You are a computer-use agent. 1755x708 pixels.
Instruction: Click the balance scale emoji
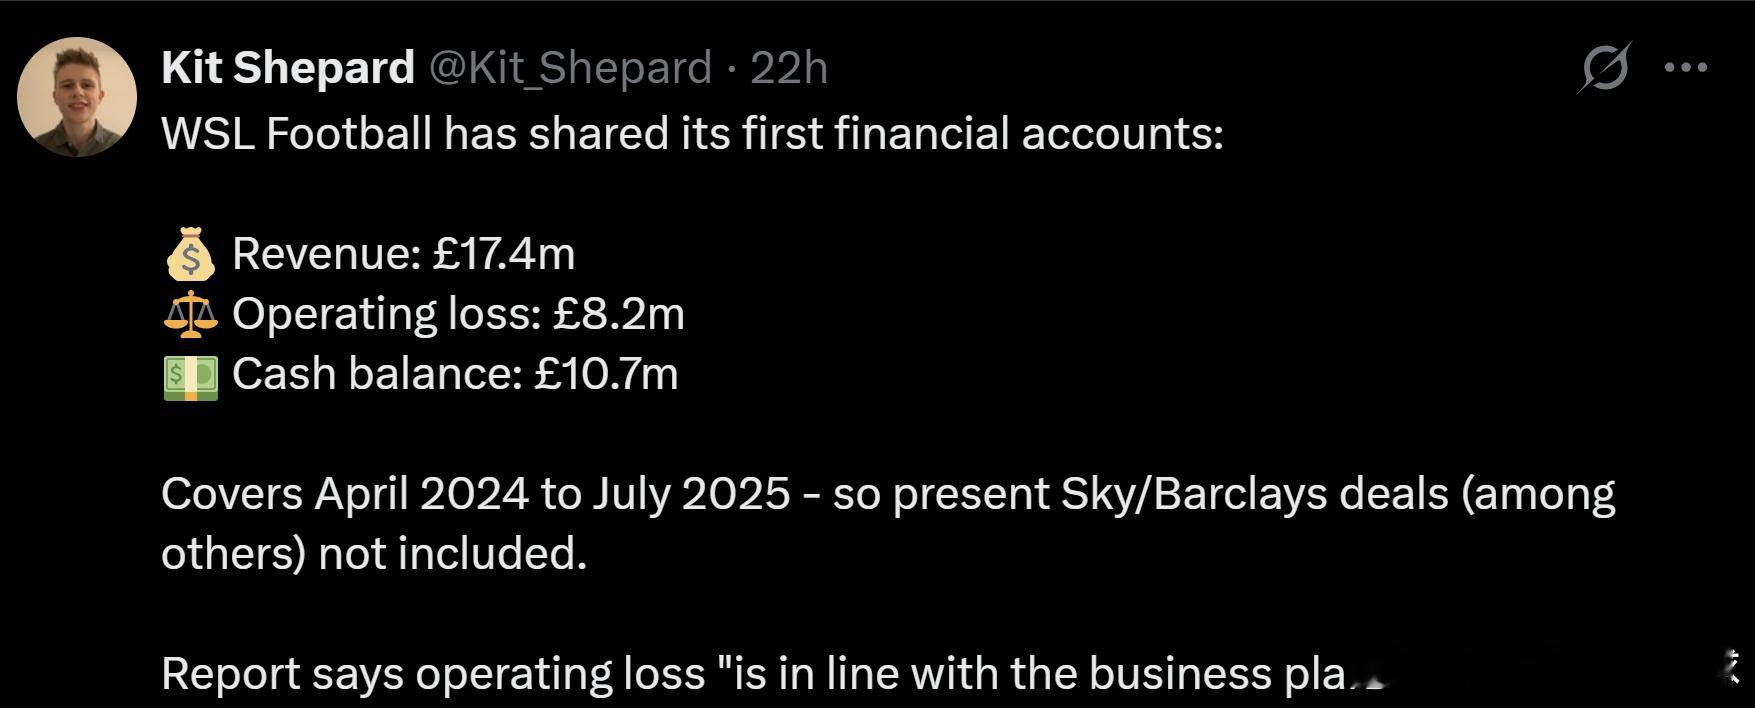[x=190, y=314]
